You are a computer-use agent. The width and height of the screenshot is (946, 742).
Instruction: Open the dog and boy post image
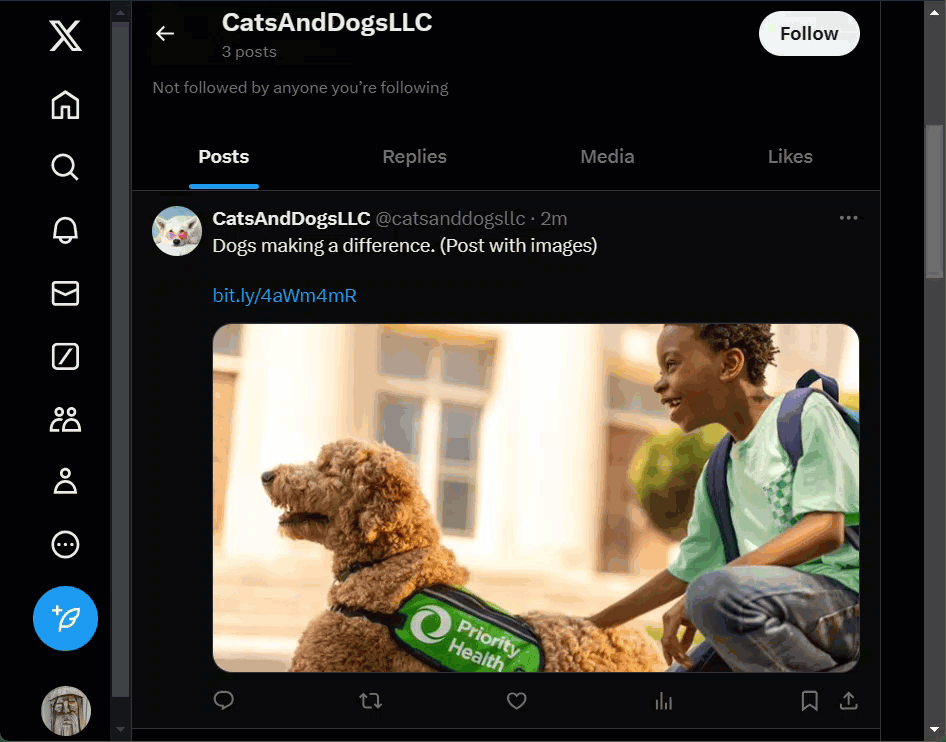pos(536,497)
